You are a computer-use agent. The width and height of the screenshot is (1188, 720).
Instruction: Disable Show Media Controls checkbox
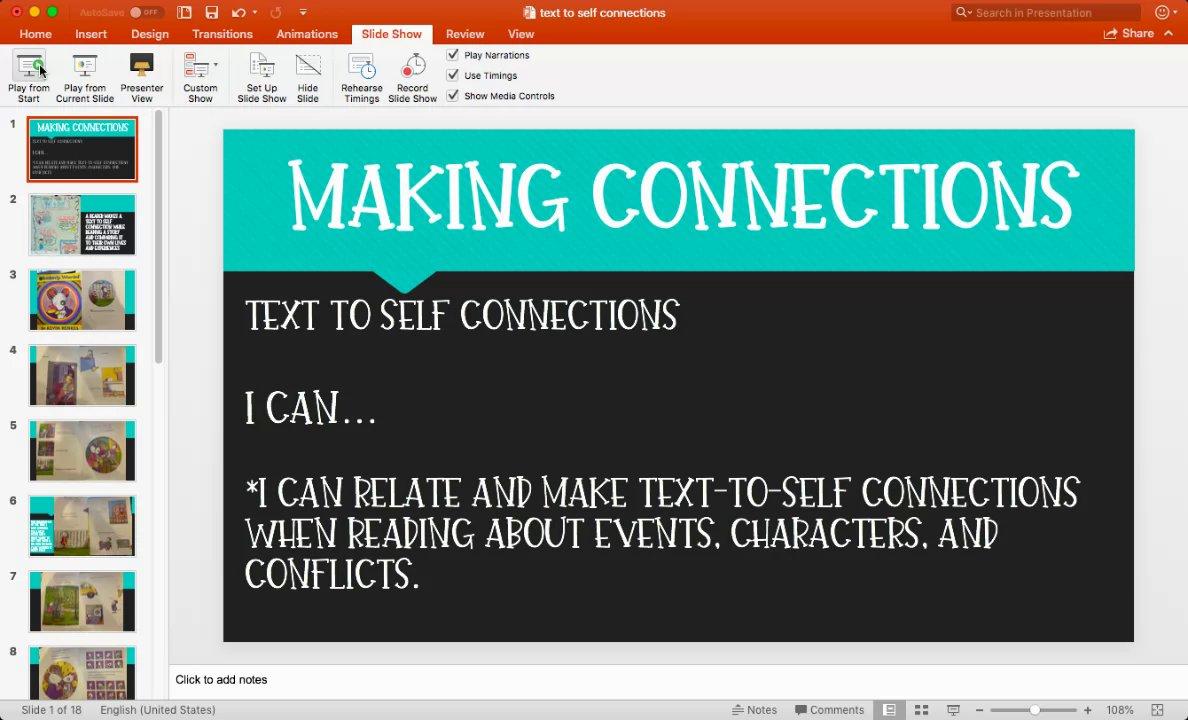(x=452, y=95)
